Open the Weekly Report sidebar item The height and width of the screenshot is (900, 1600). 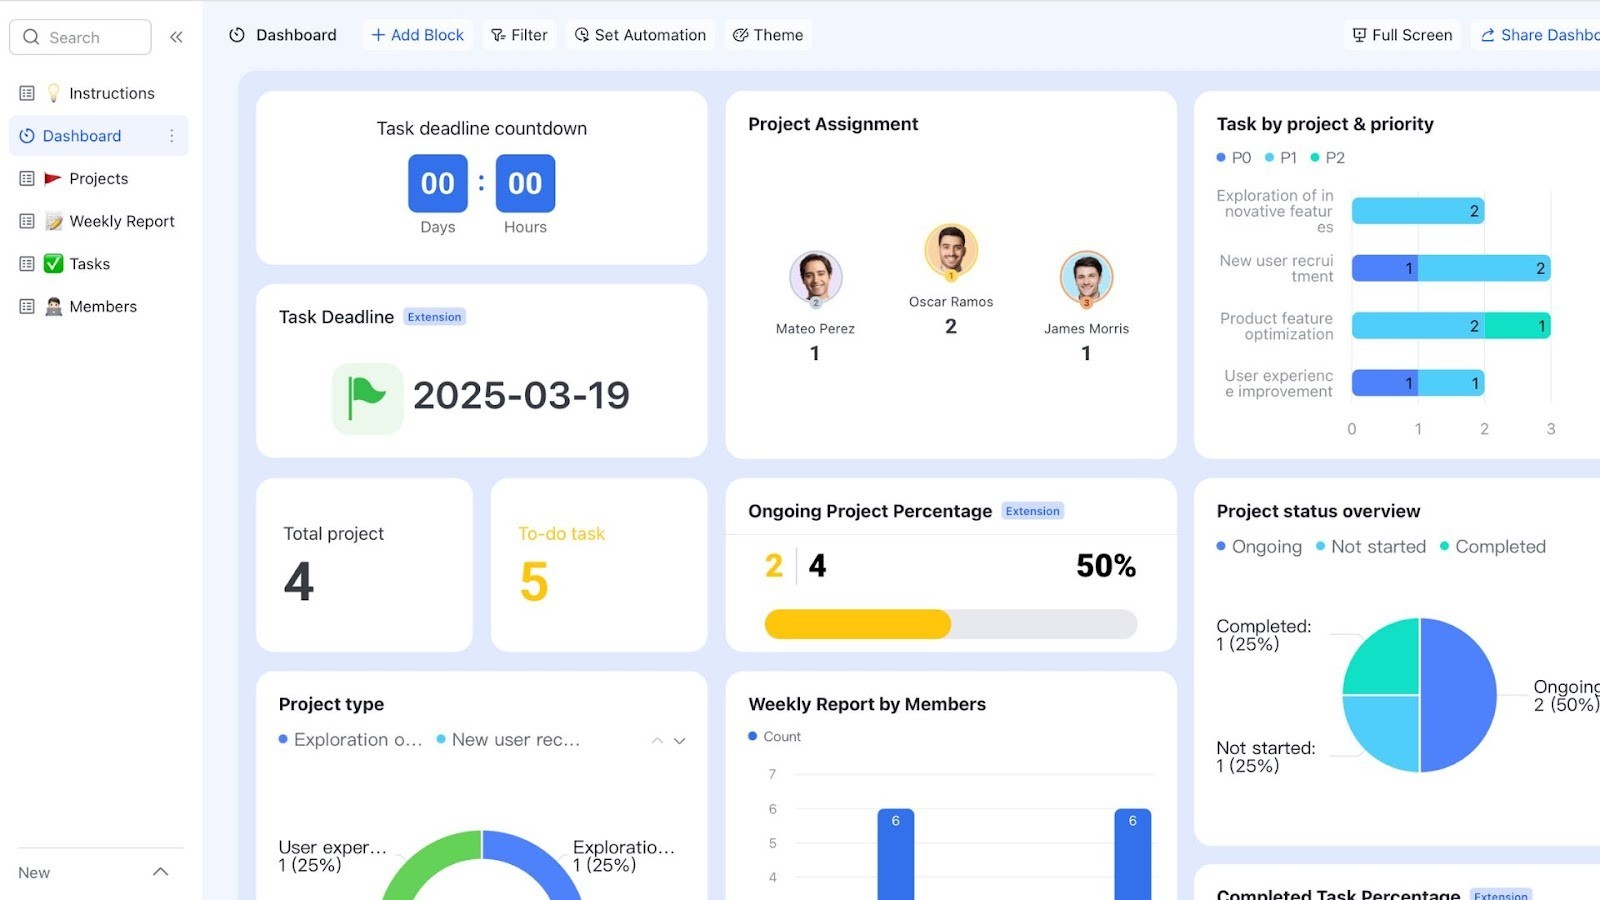tap(121, 221)
